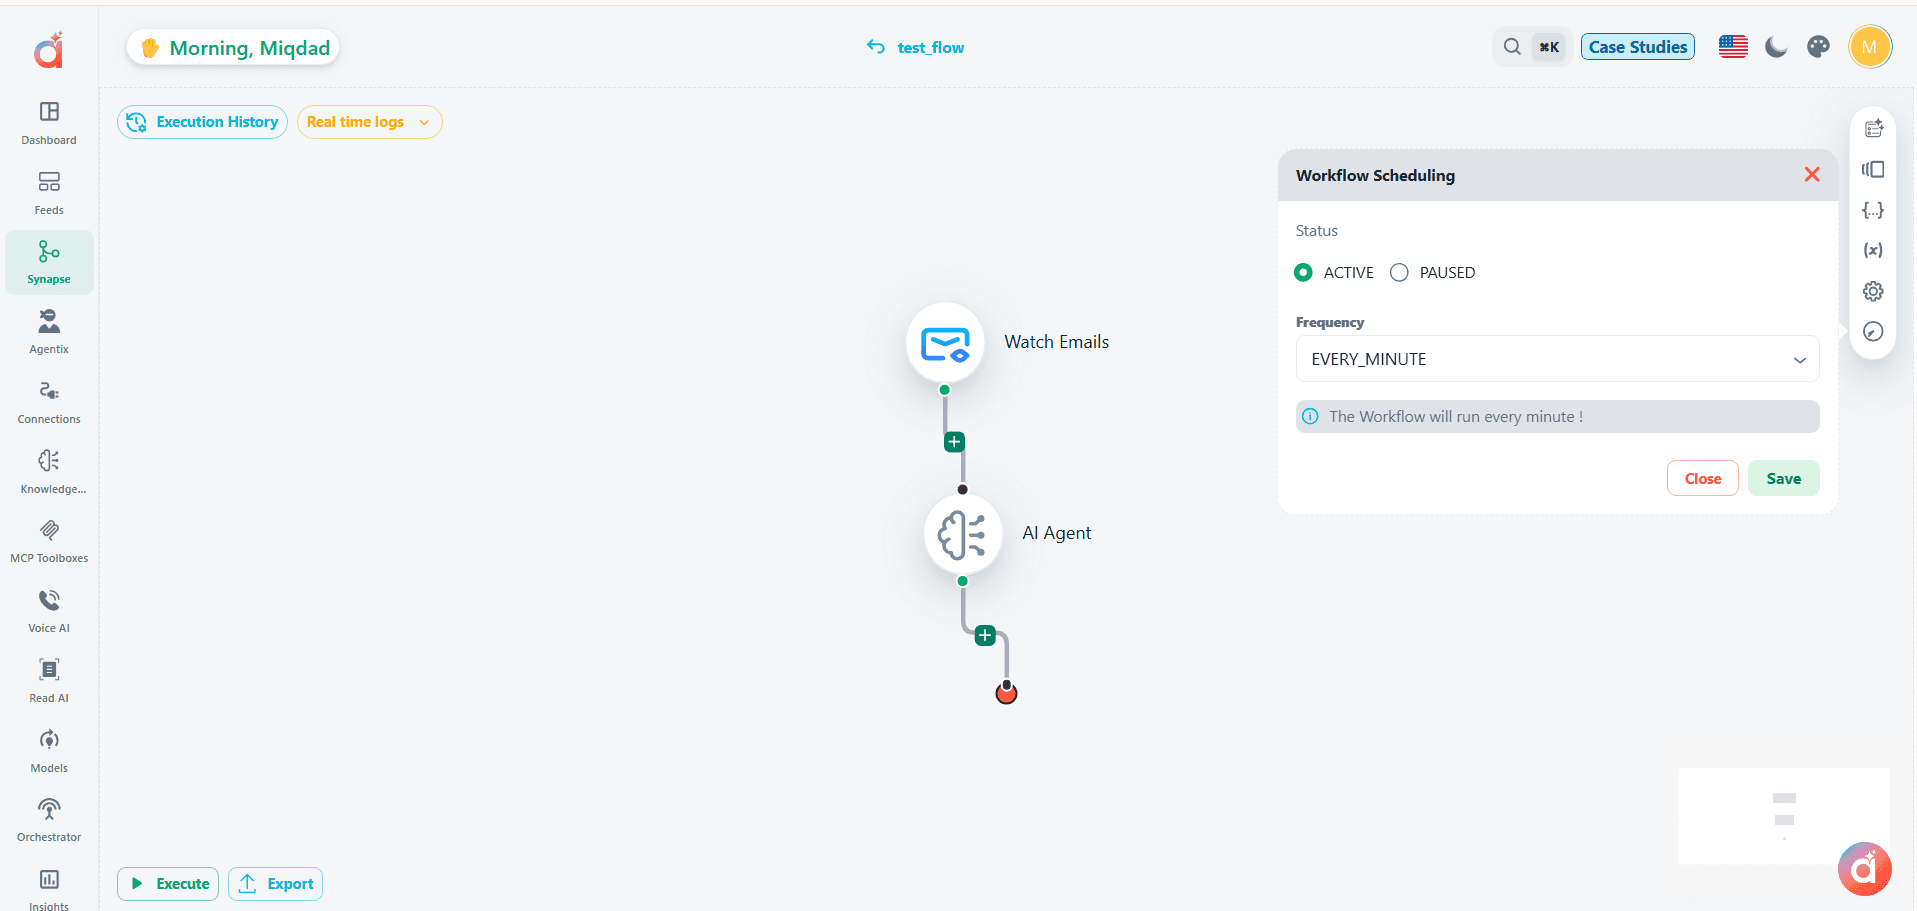
Task: Open Case Studies link
Action: pos(1637,47)
